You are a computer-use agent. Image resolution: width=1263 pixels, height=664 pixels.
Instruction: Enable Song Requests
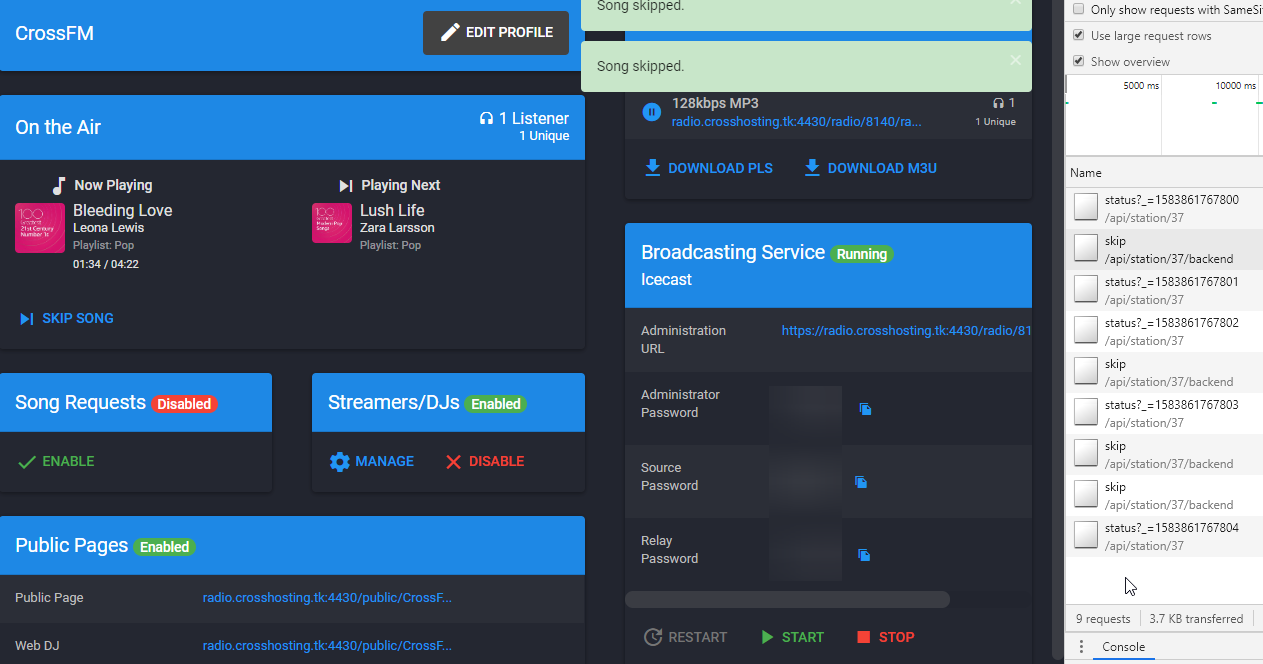tap(56, 461)
